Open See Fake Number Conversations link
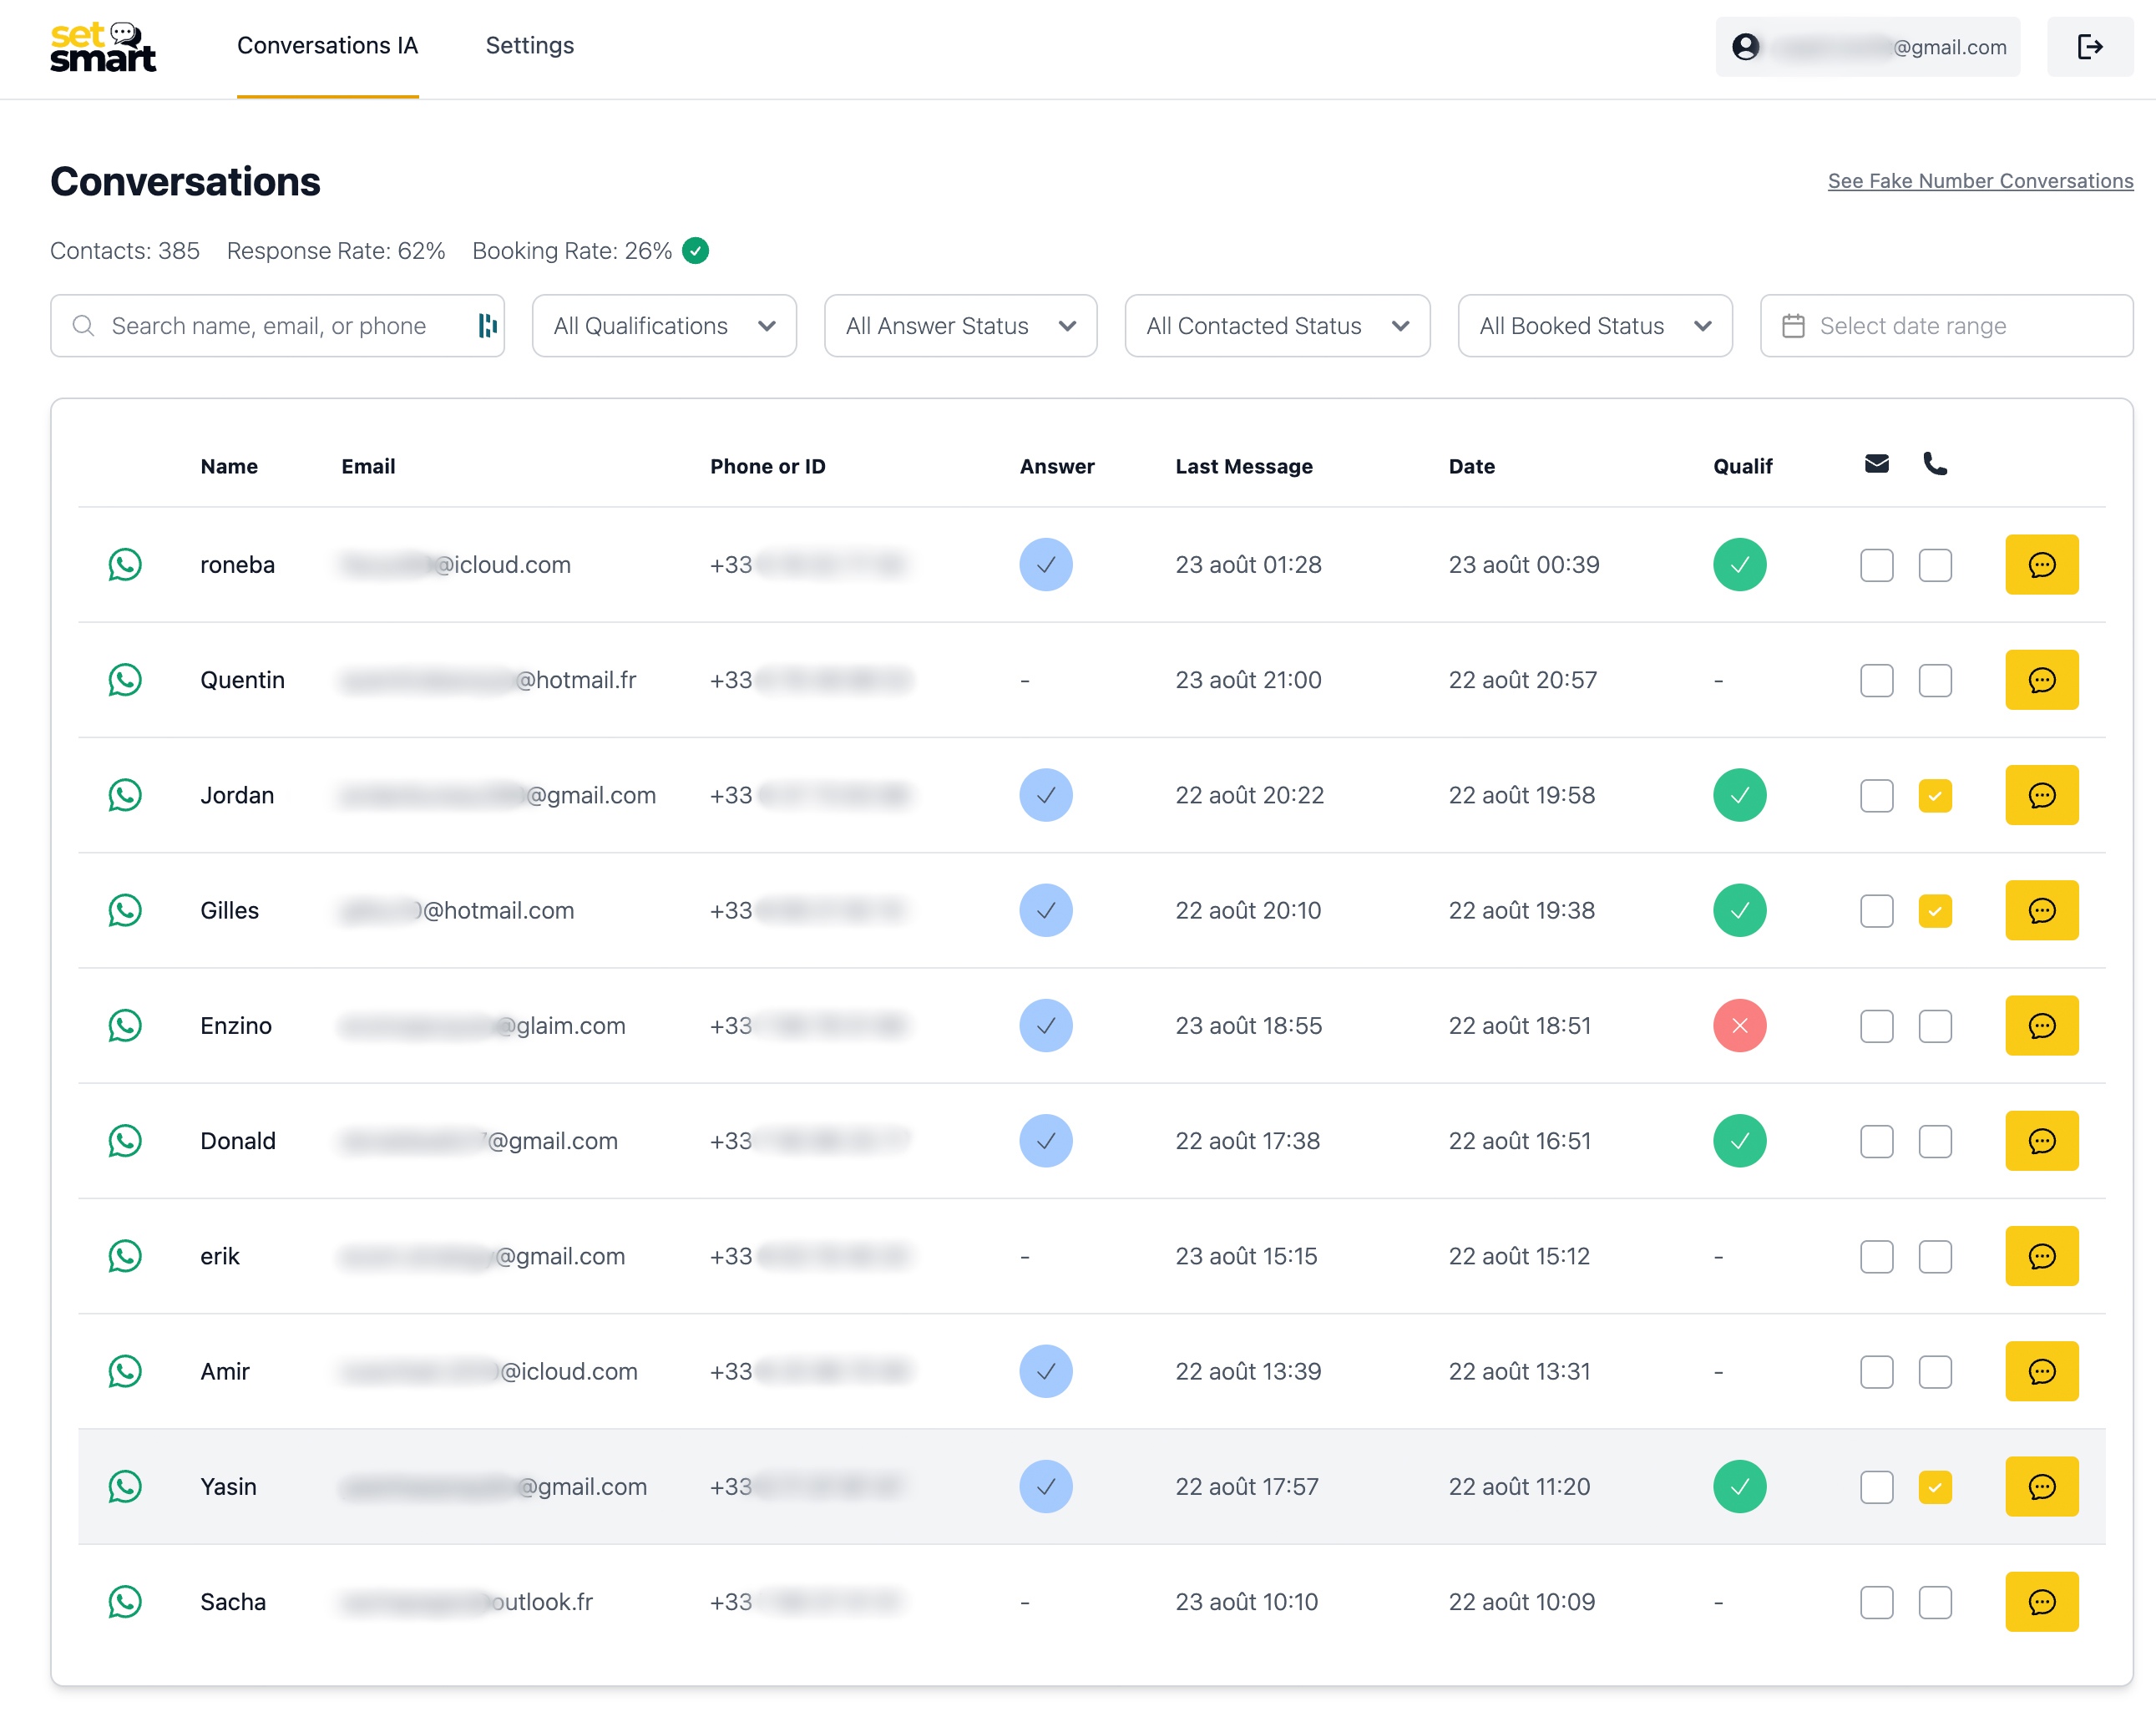 click(1980, 181)
